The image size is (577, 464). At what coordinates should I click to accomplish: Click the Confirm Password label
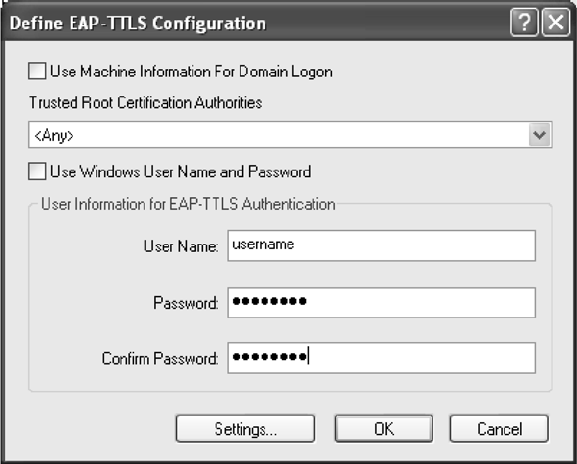tap(160, 358)
